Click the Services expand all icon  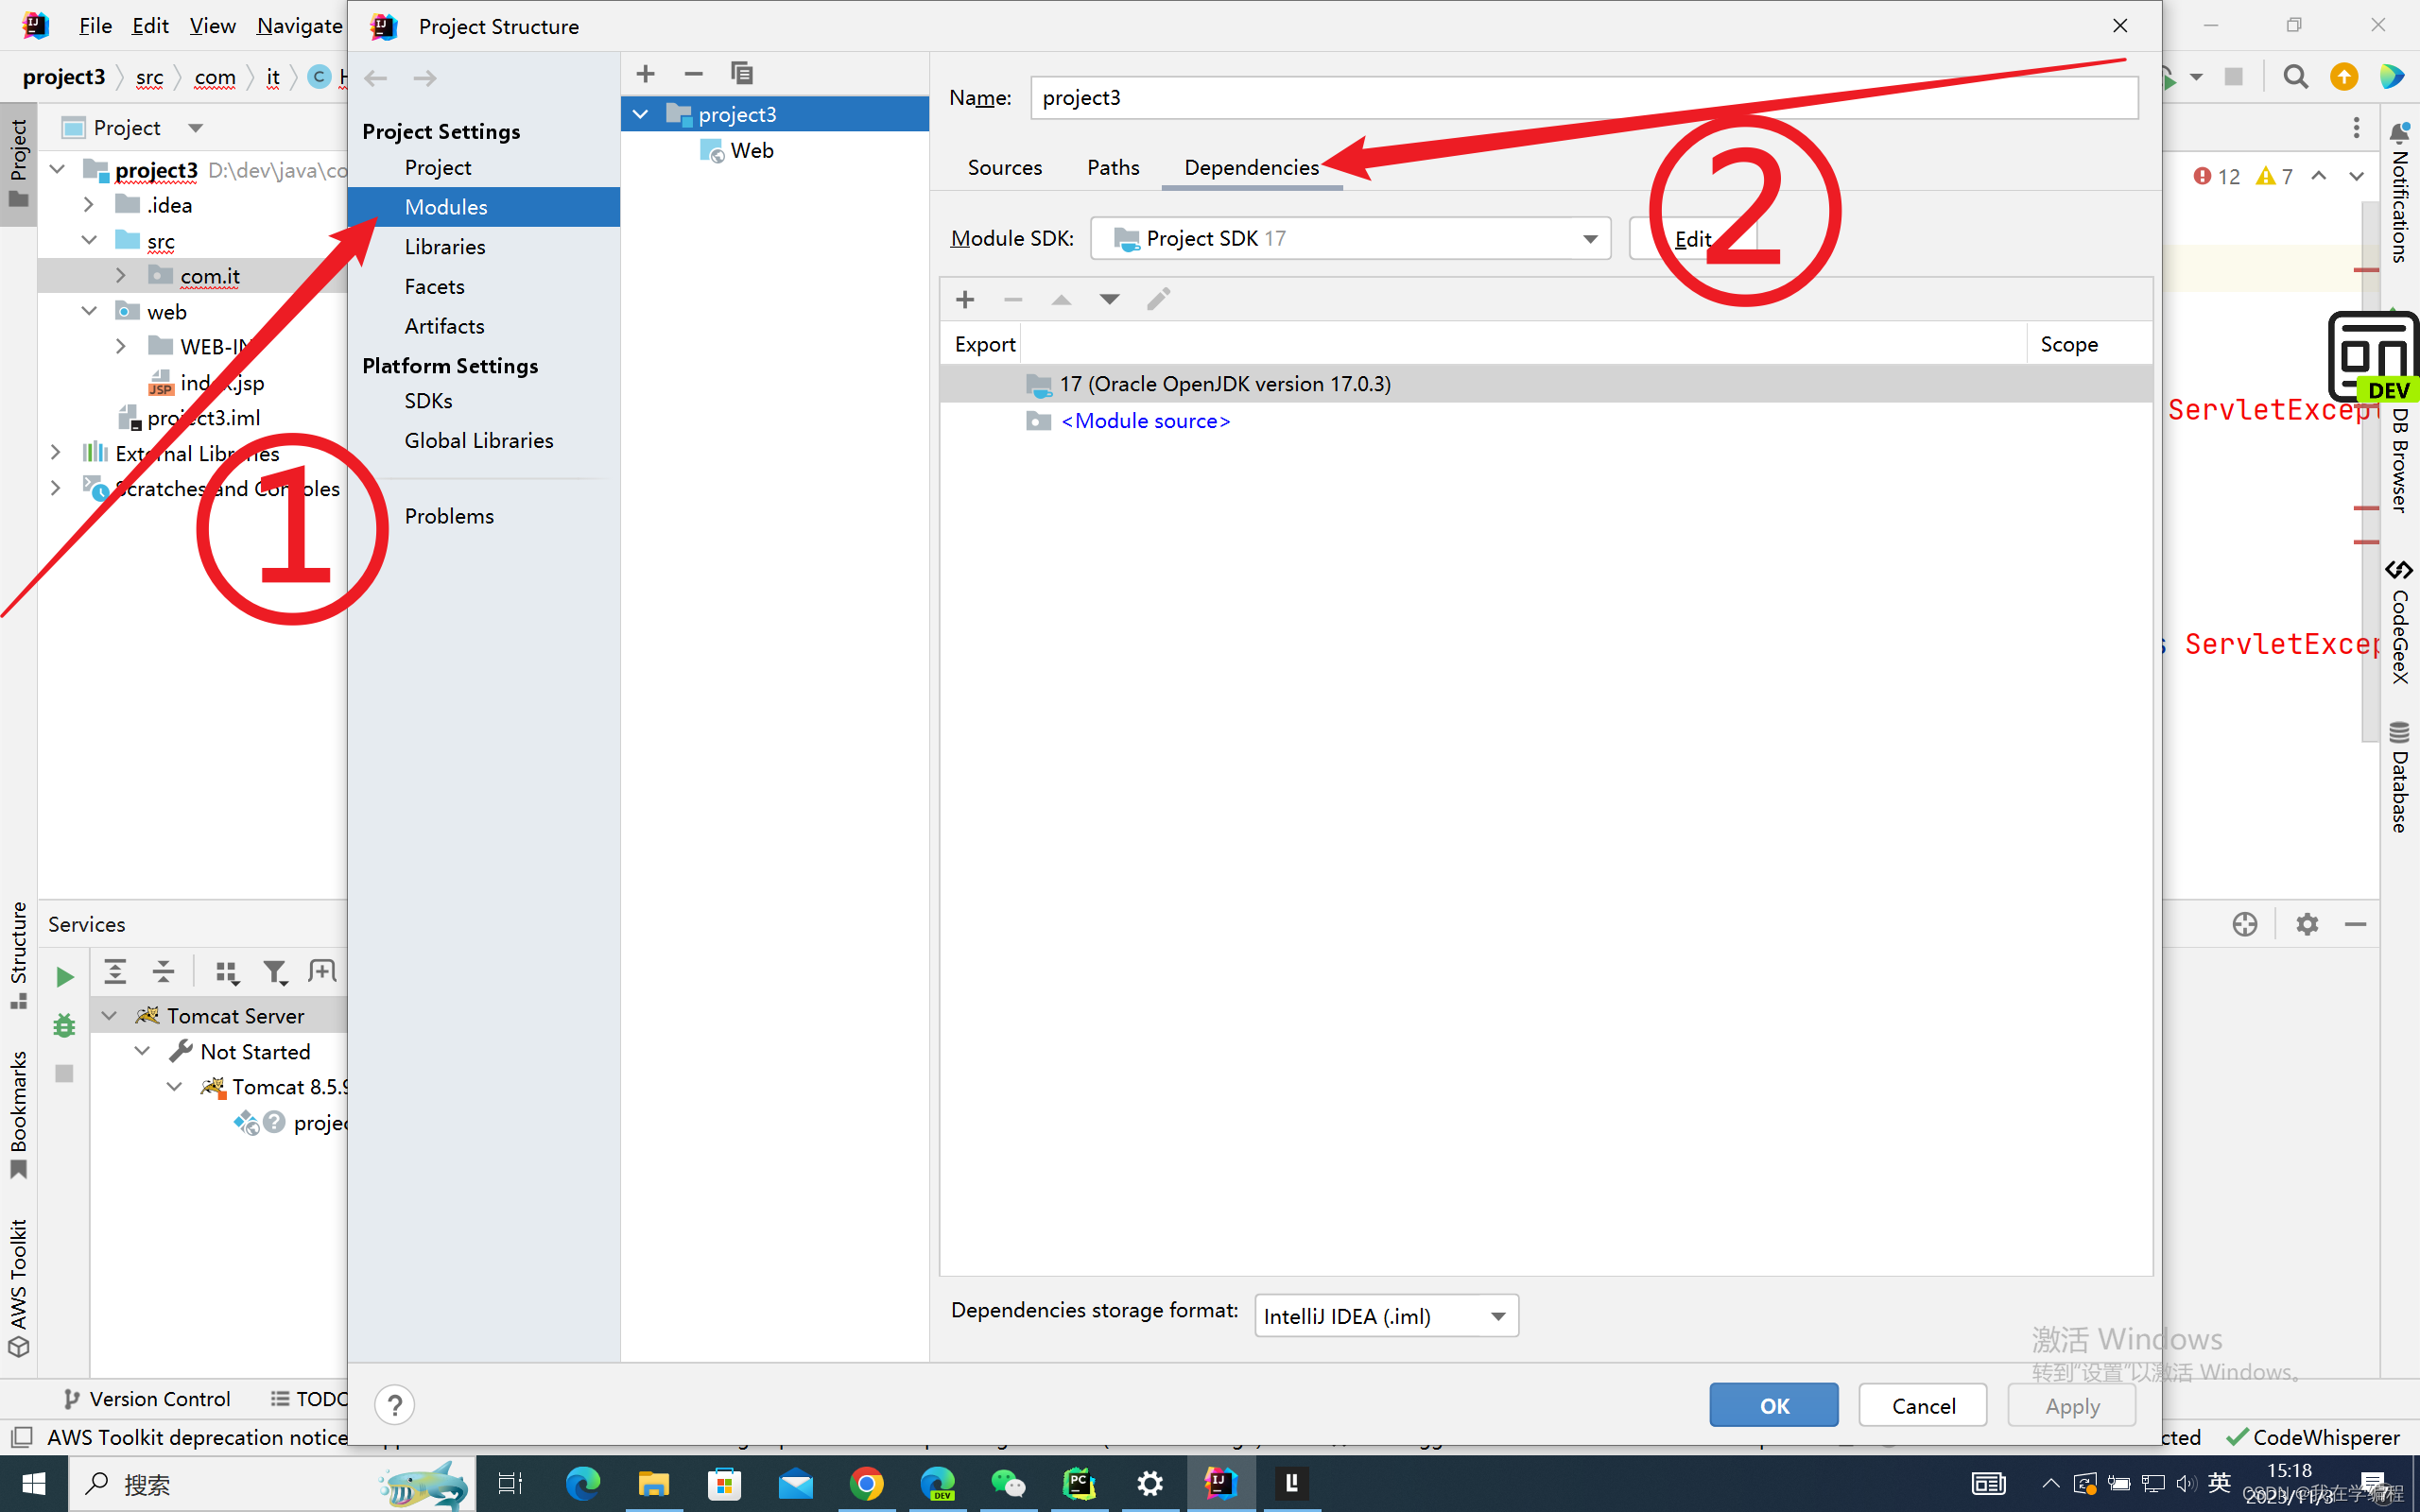[x=116, y=972]
